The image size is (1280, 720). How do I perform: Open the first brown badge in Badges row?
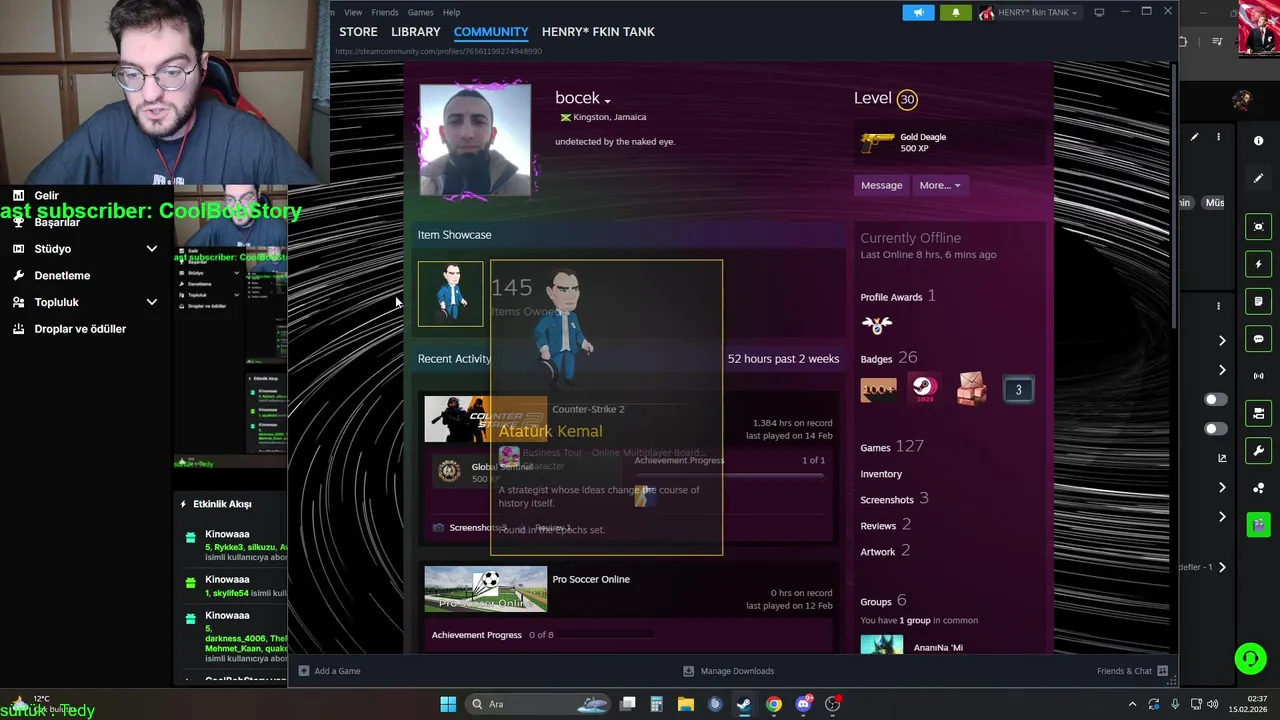point(878,389)
